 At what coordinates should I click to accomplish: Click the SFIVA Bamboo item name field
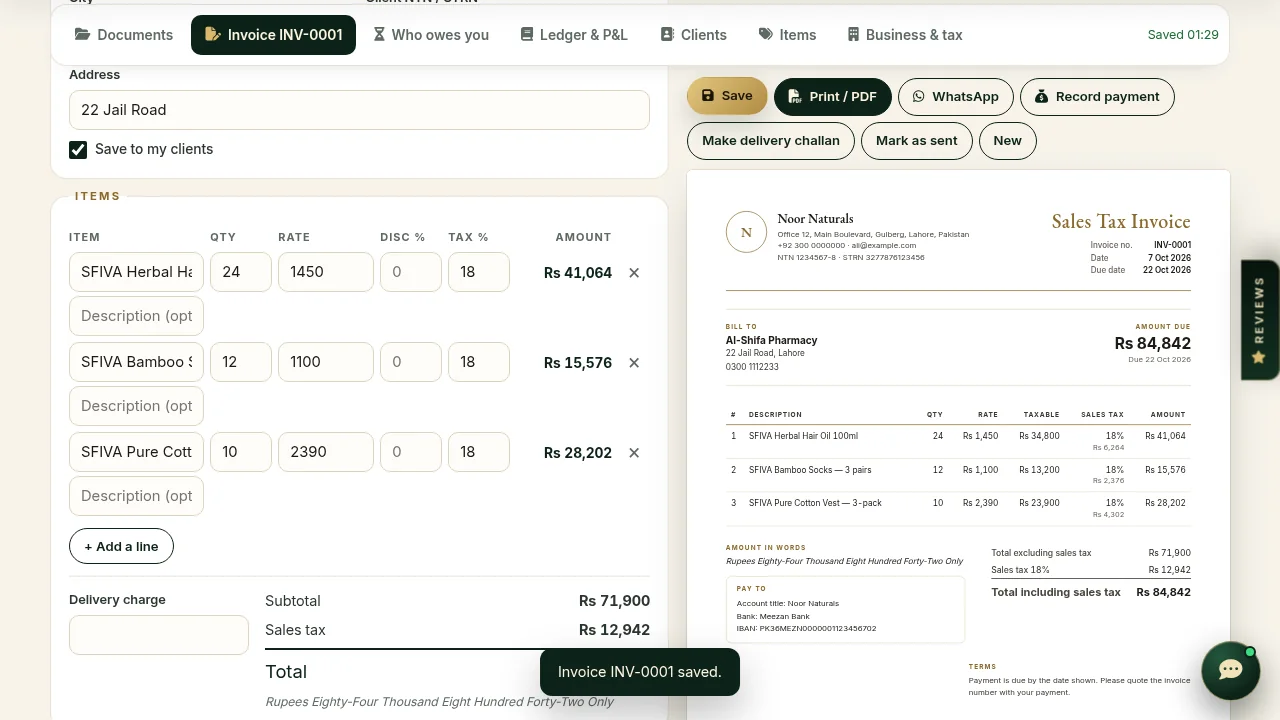(136, 362)
